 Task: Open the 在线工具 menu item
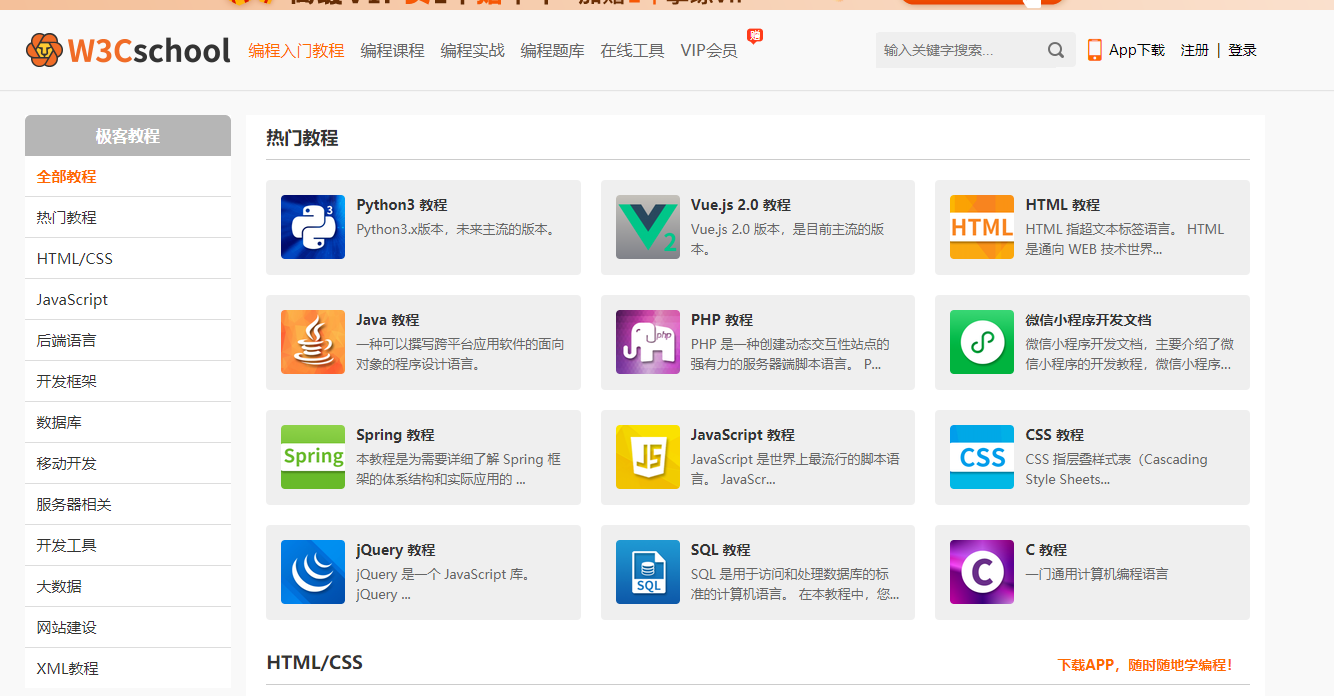[632, 50]
